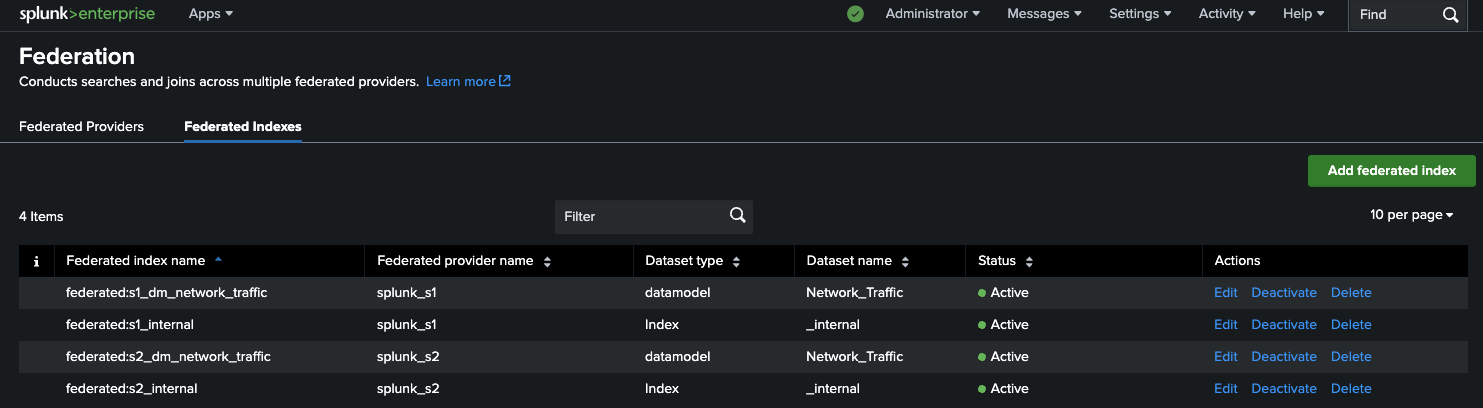The image size is (1483, 408).
Task: Click _internal dataset in s2_internal row
Action: [x=833, y=389]
